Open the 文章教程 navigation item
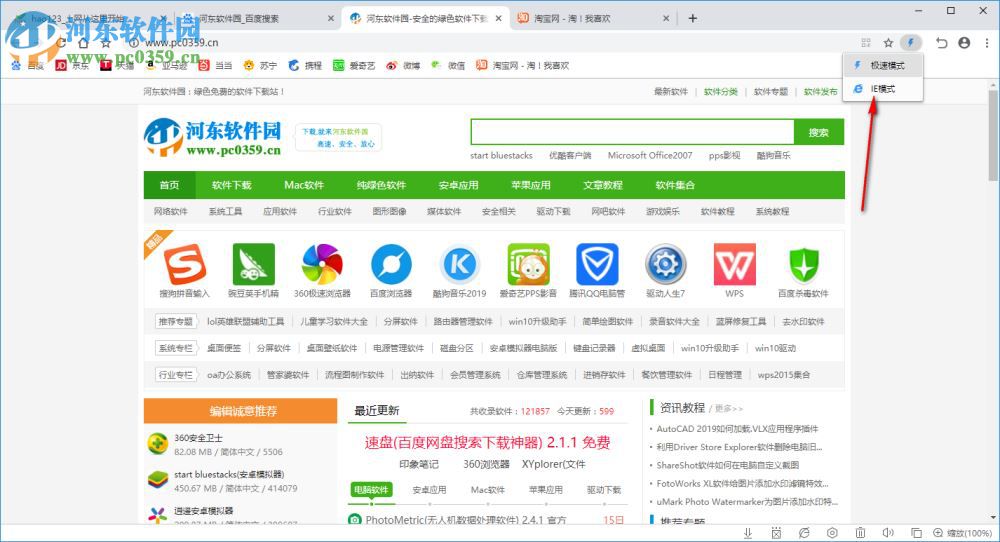The height and width of the screenshot is (542, 1000). point(603,185)
